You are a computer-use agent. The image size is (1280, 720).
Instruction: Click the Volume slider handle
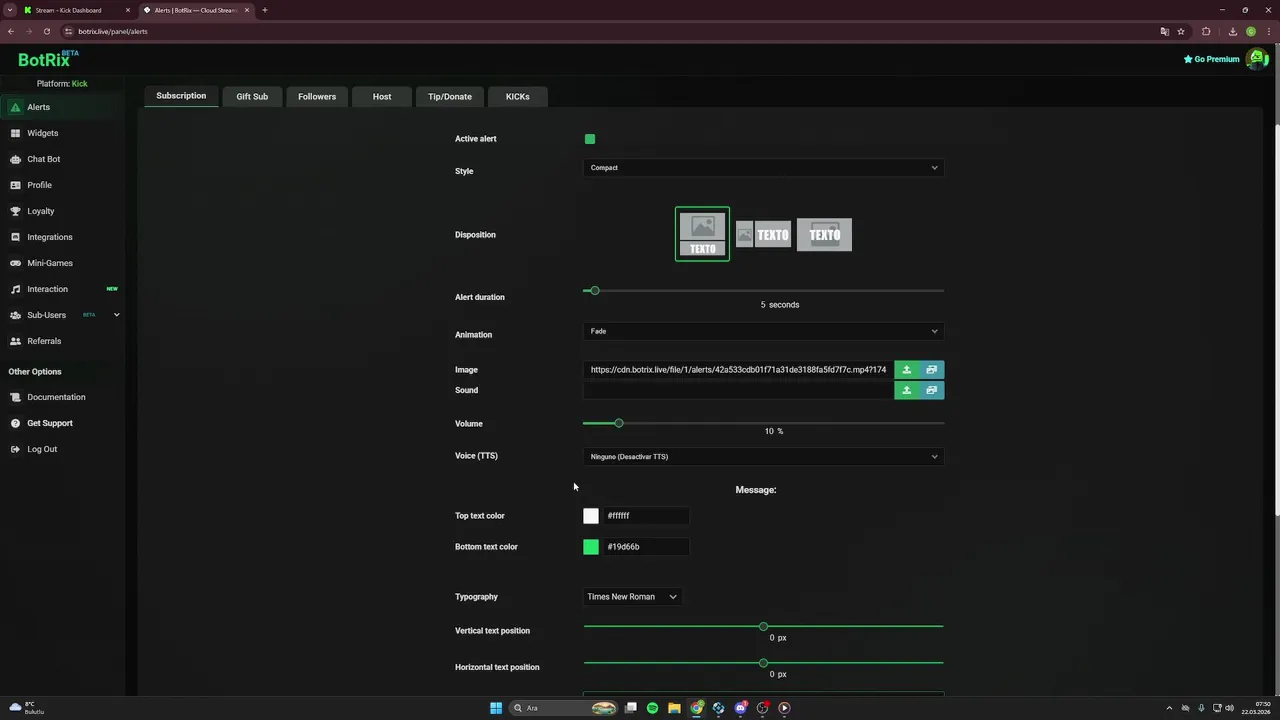tap(618, 423)
